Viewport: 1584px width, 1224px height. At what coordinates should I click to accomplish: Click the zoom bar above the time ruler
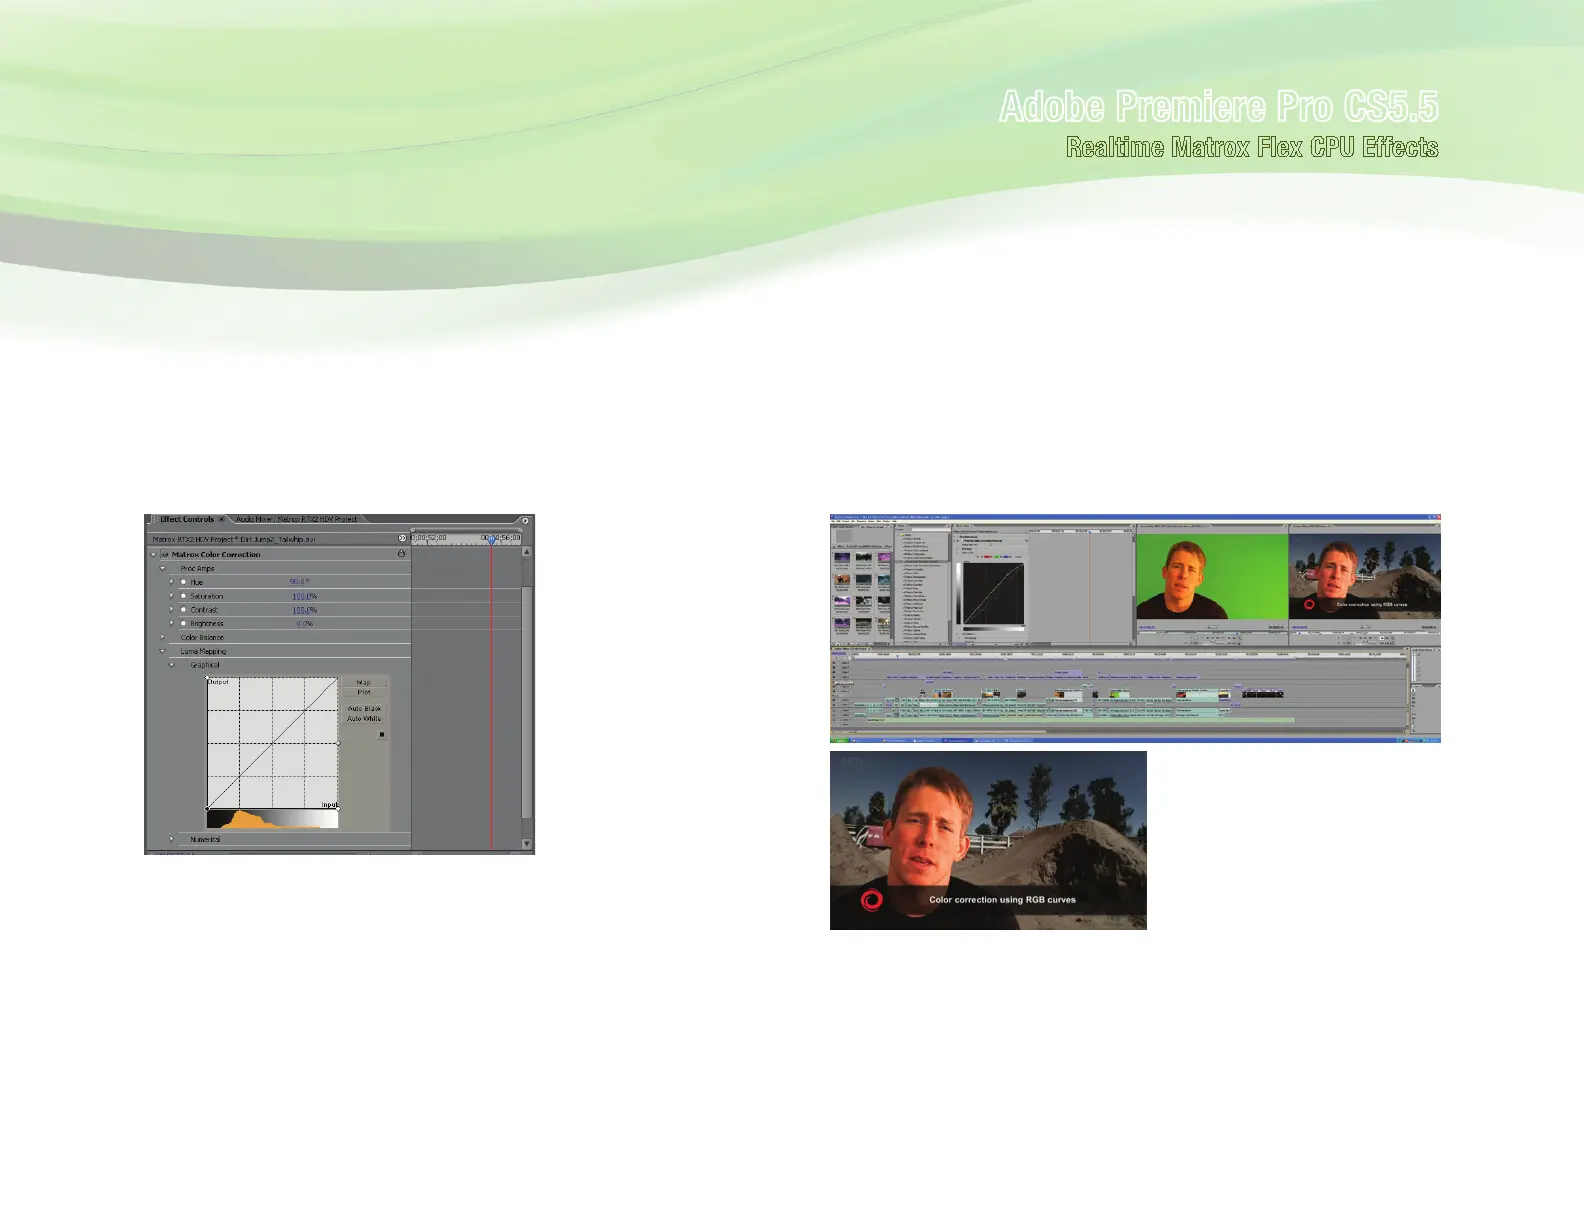point(467,529)
